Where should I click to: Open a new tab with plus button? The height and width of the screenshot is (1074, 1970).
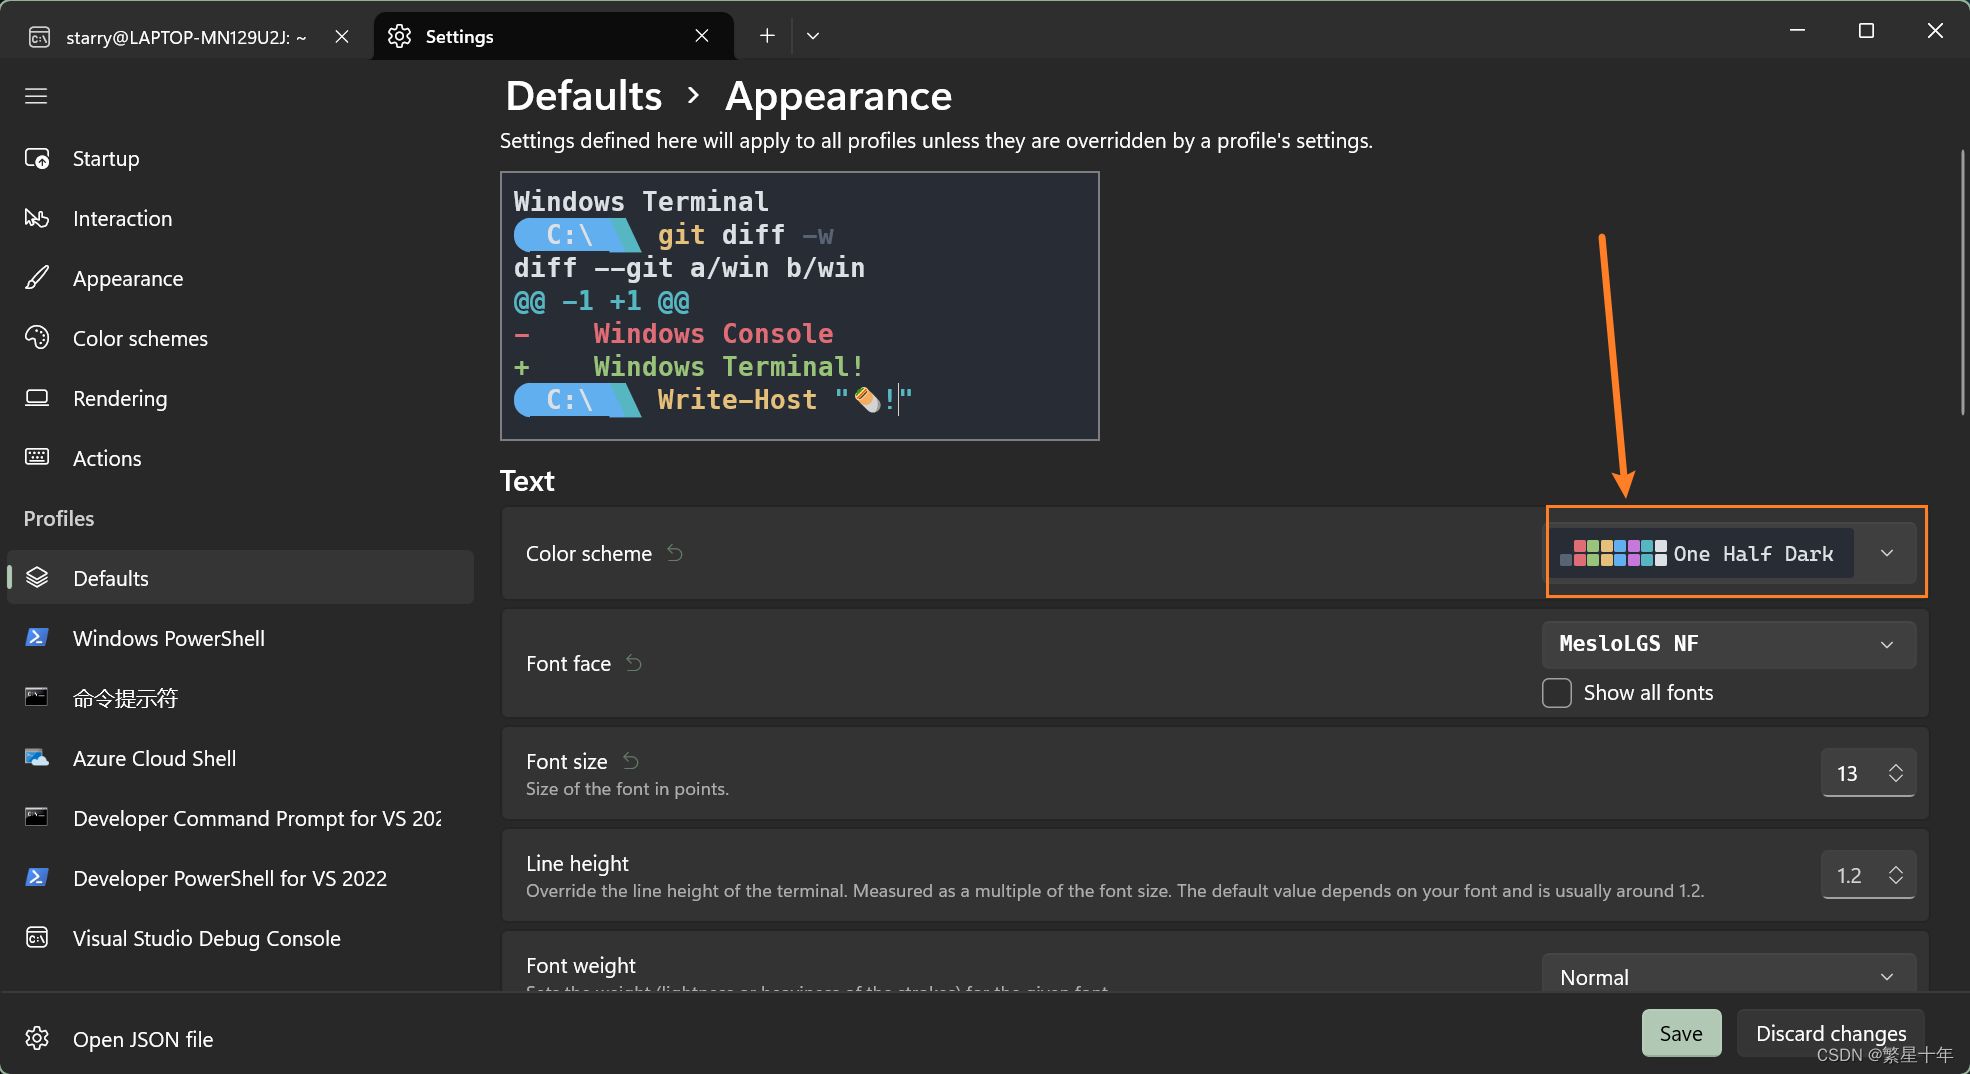click(767, 36)
